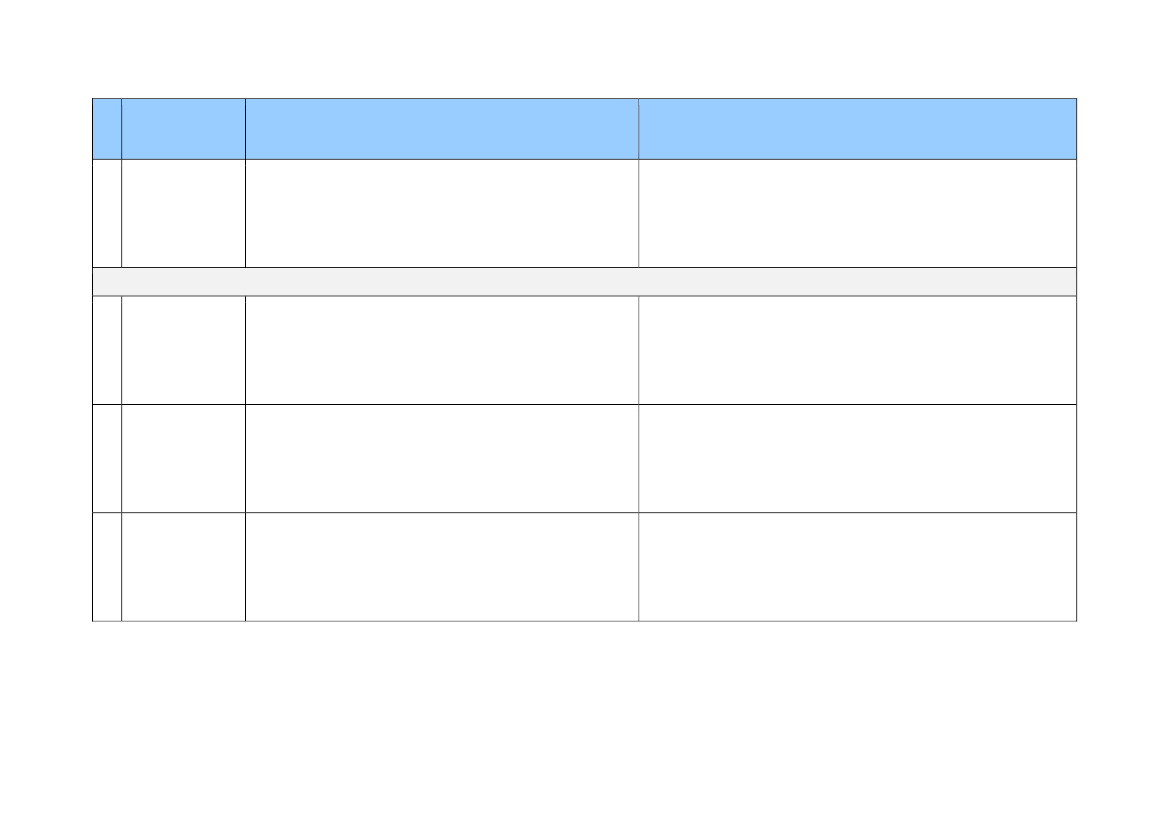
Task: Click second-column cell in second-to-last table row
Action: 183,458
